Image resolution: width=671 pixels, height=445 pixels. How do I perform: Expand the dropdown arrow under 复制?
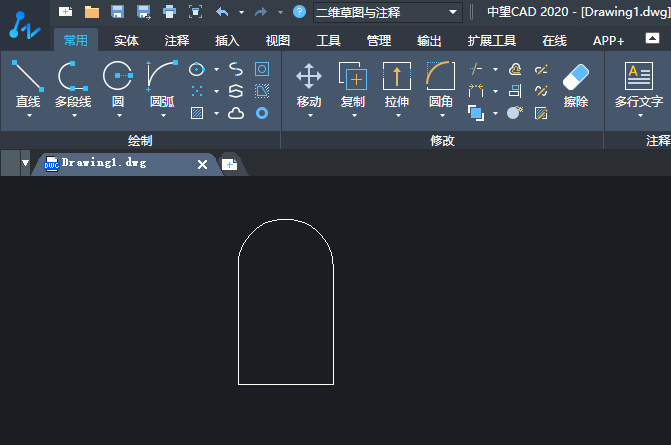coord(354,116)
